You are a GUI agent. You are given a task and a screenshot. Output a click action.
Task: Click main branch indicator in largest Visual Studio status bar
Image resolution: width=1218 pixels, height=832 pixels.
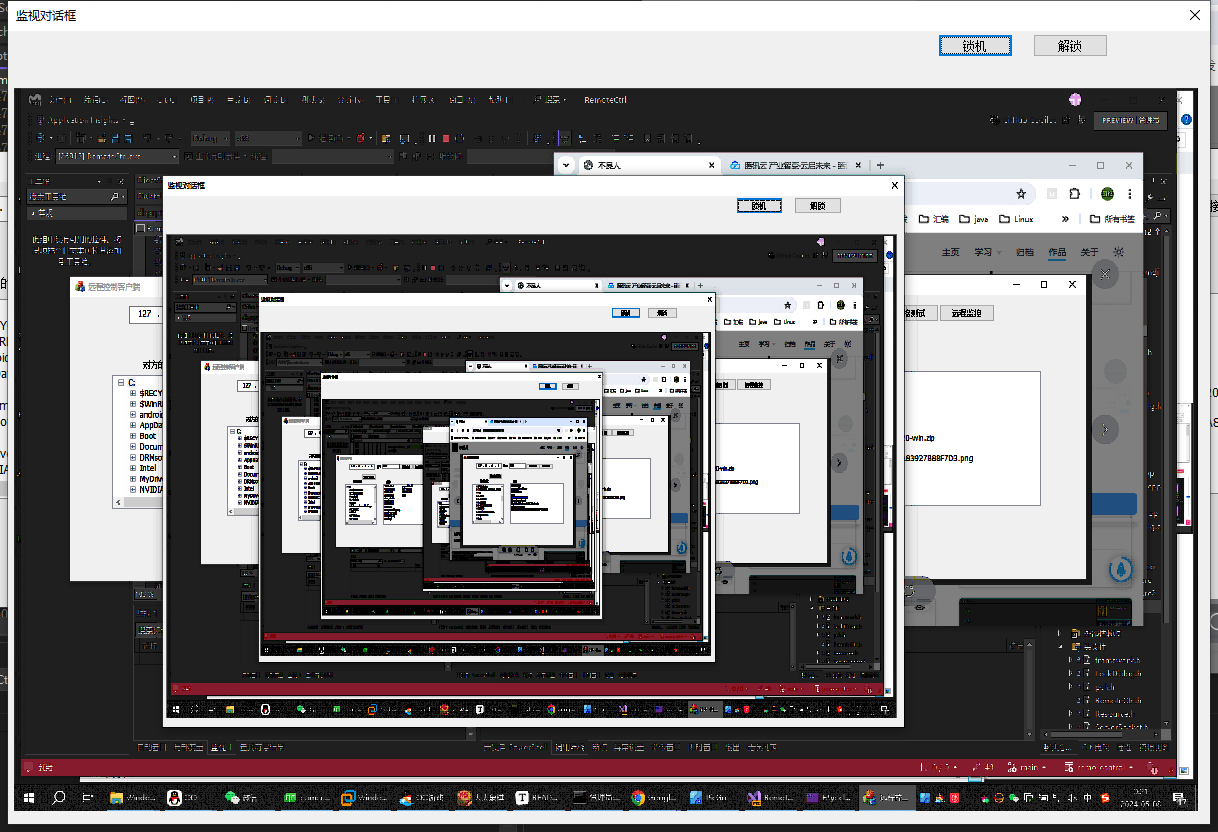coord(1028,768)
